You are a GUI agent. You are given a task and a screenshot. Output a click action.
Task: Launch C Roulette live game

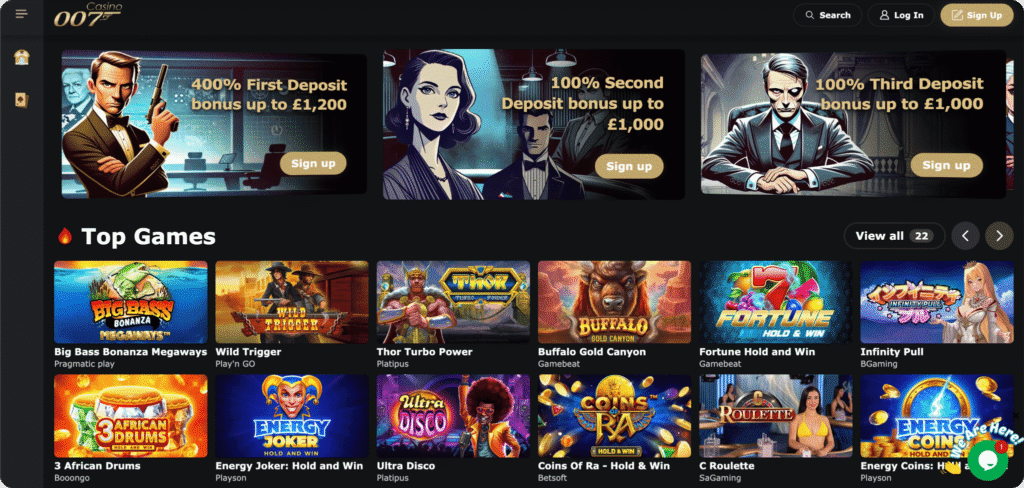tap(776, 416)
